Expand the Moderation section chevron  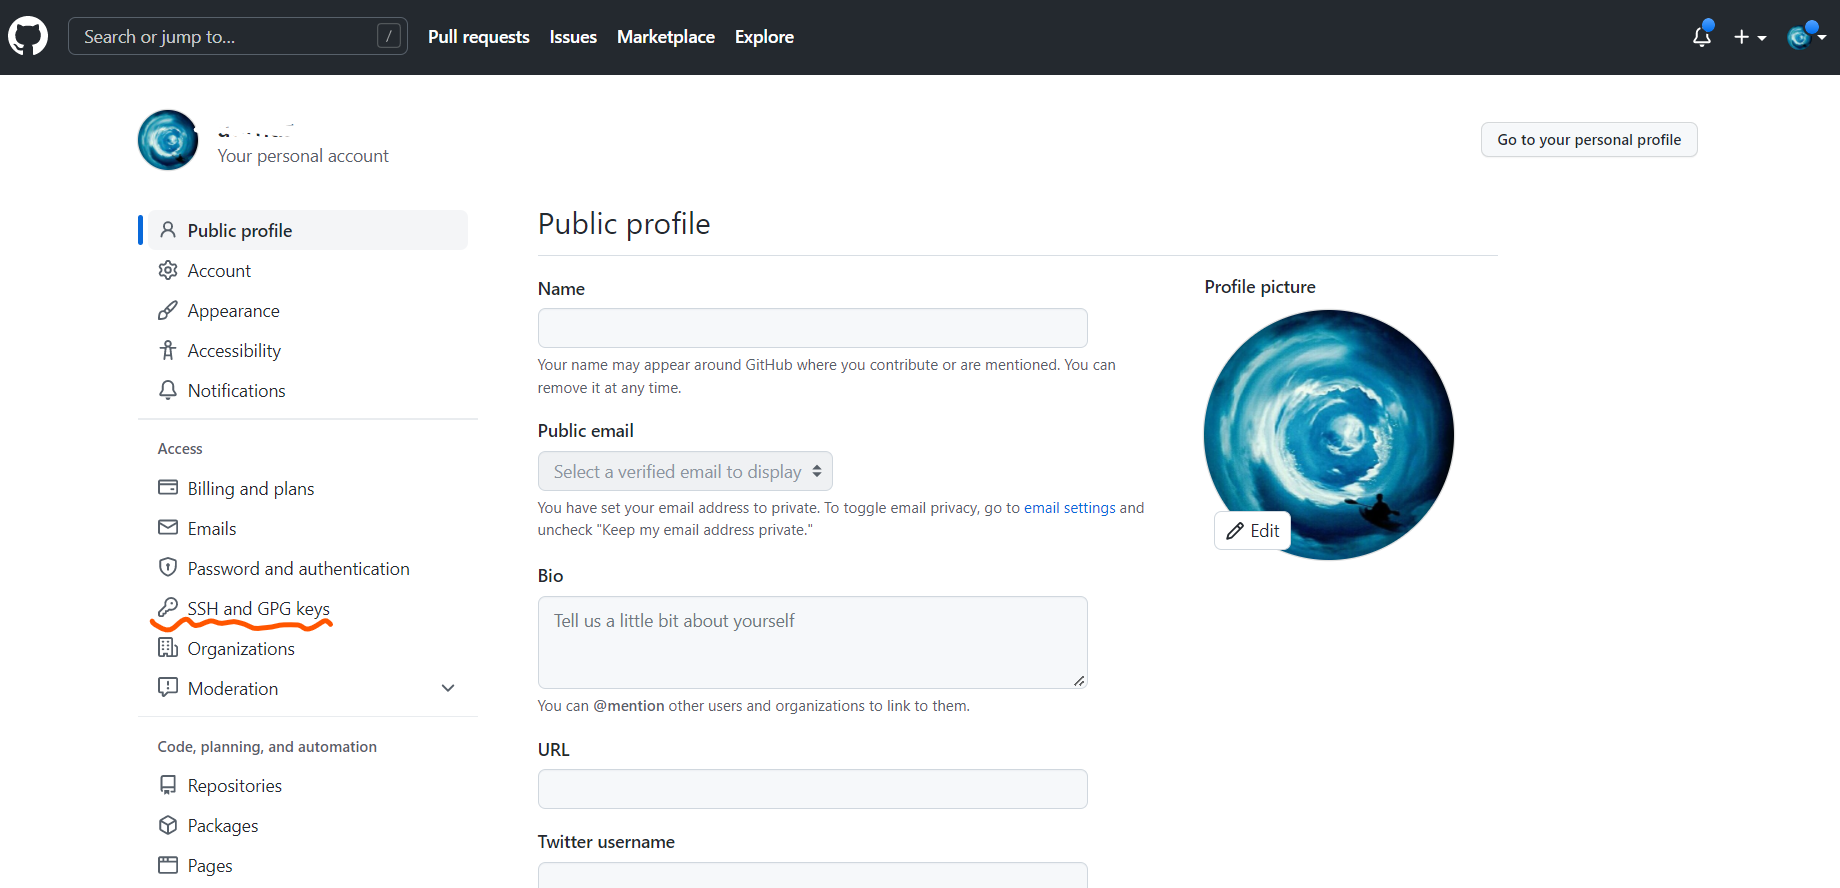[448, 688]
